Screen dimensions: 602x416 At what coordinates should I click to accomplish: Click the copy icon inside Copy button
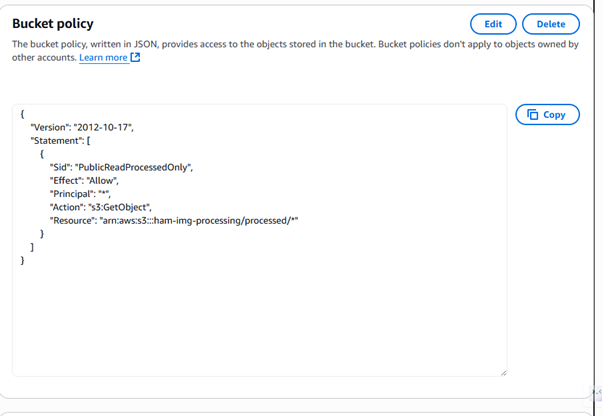point(533,114)
